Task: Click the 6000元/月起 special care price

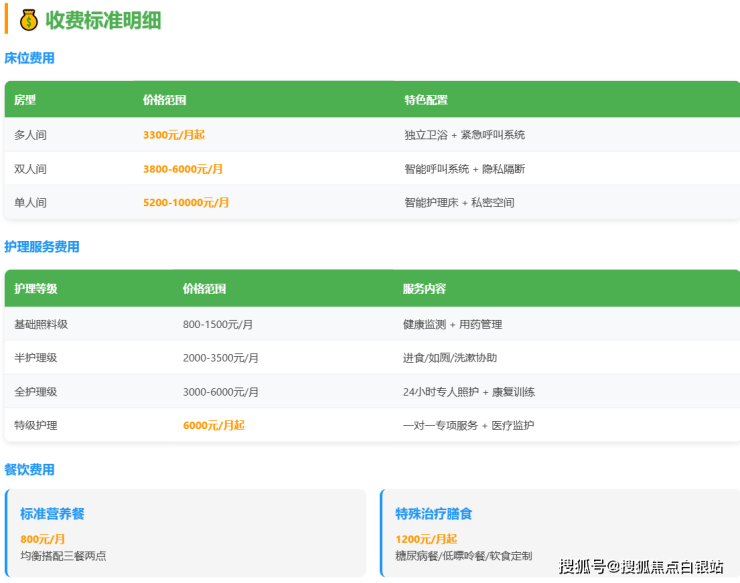Action: 213,425
